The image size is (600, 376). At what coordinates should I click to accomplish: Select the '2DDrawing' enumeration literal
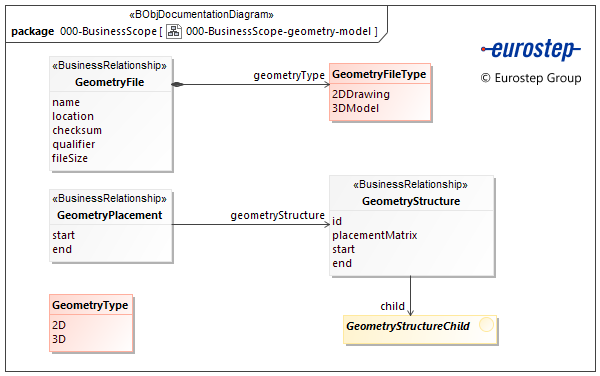tap(361, 94)
